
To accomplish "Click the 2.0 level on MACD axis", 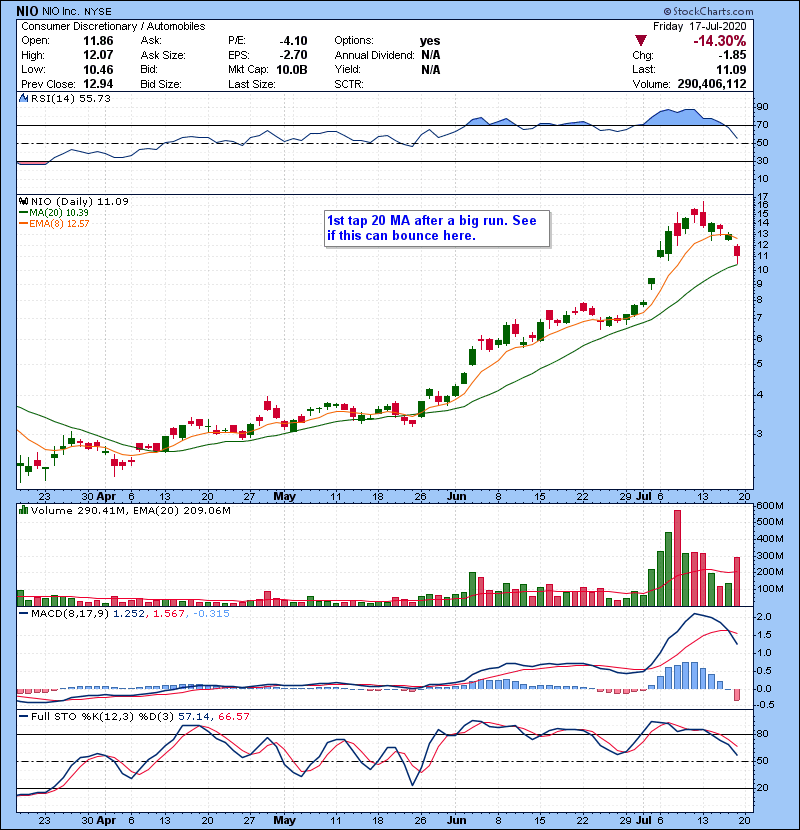I will pyautogui.click(x=764, y=617).
